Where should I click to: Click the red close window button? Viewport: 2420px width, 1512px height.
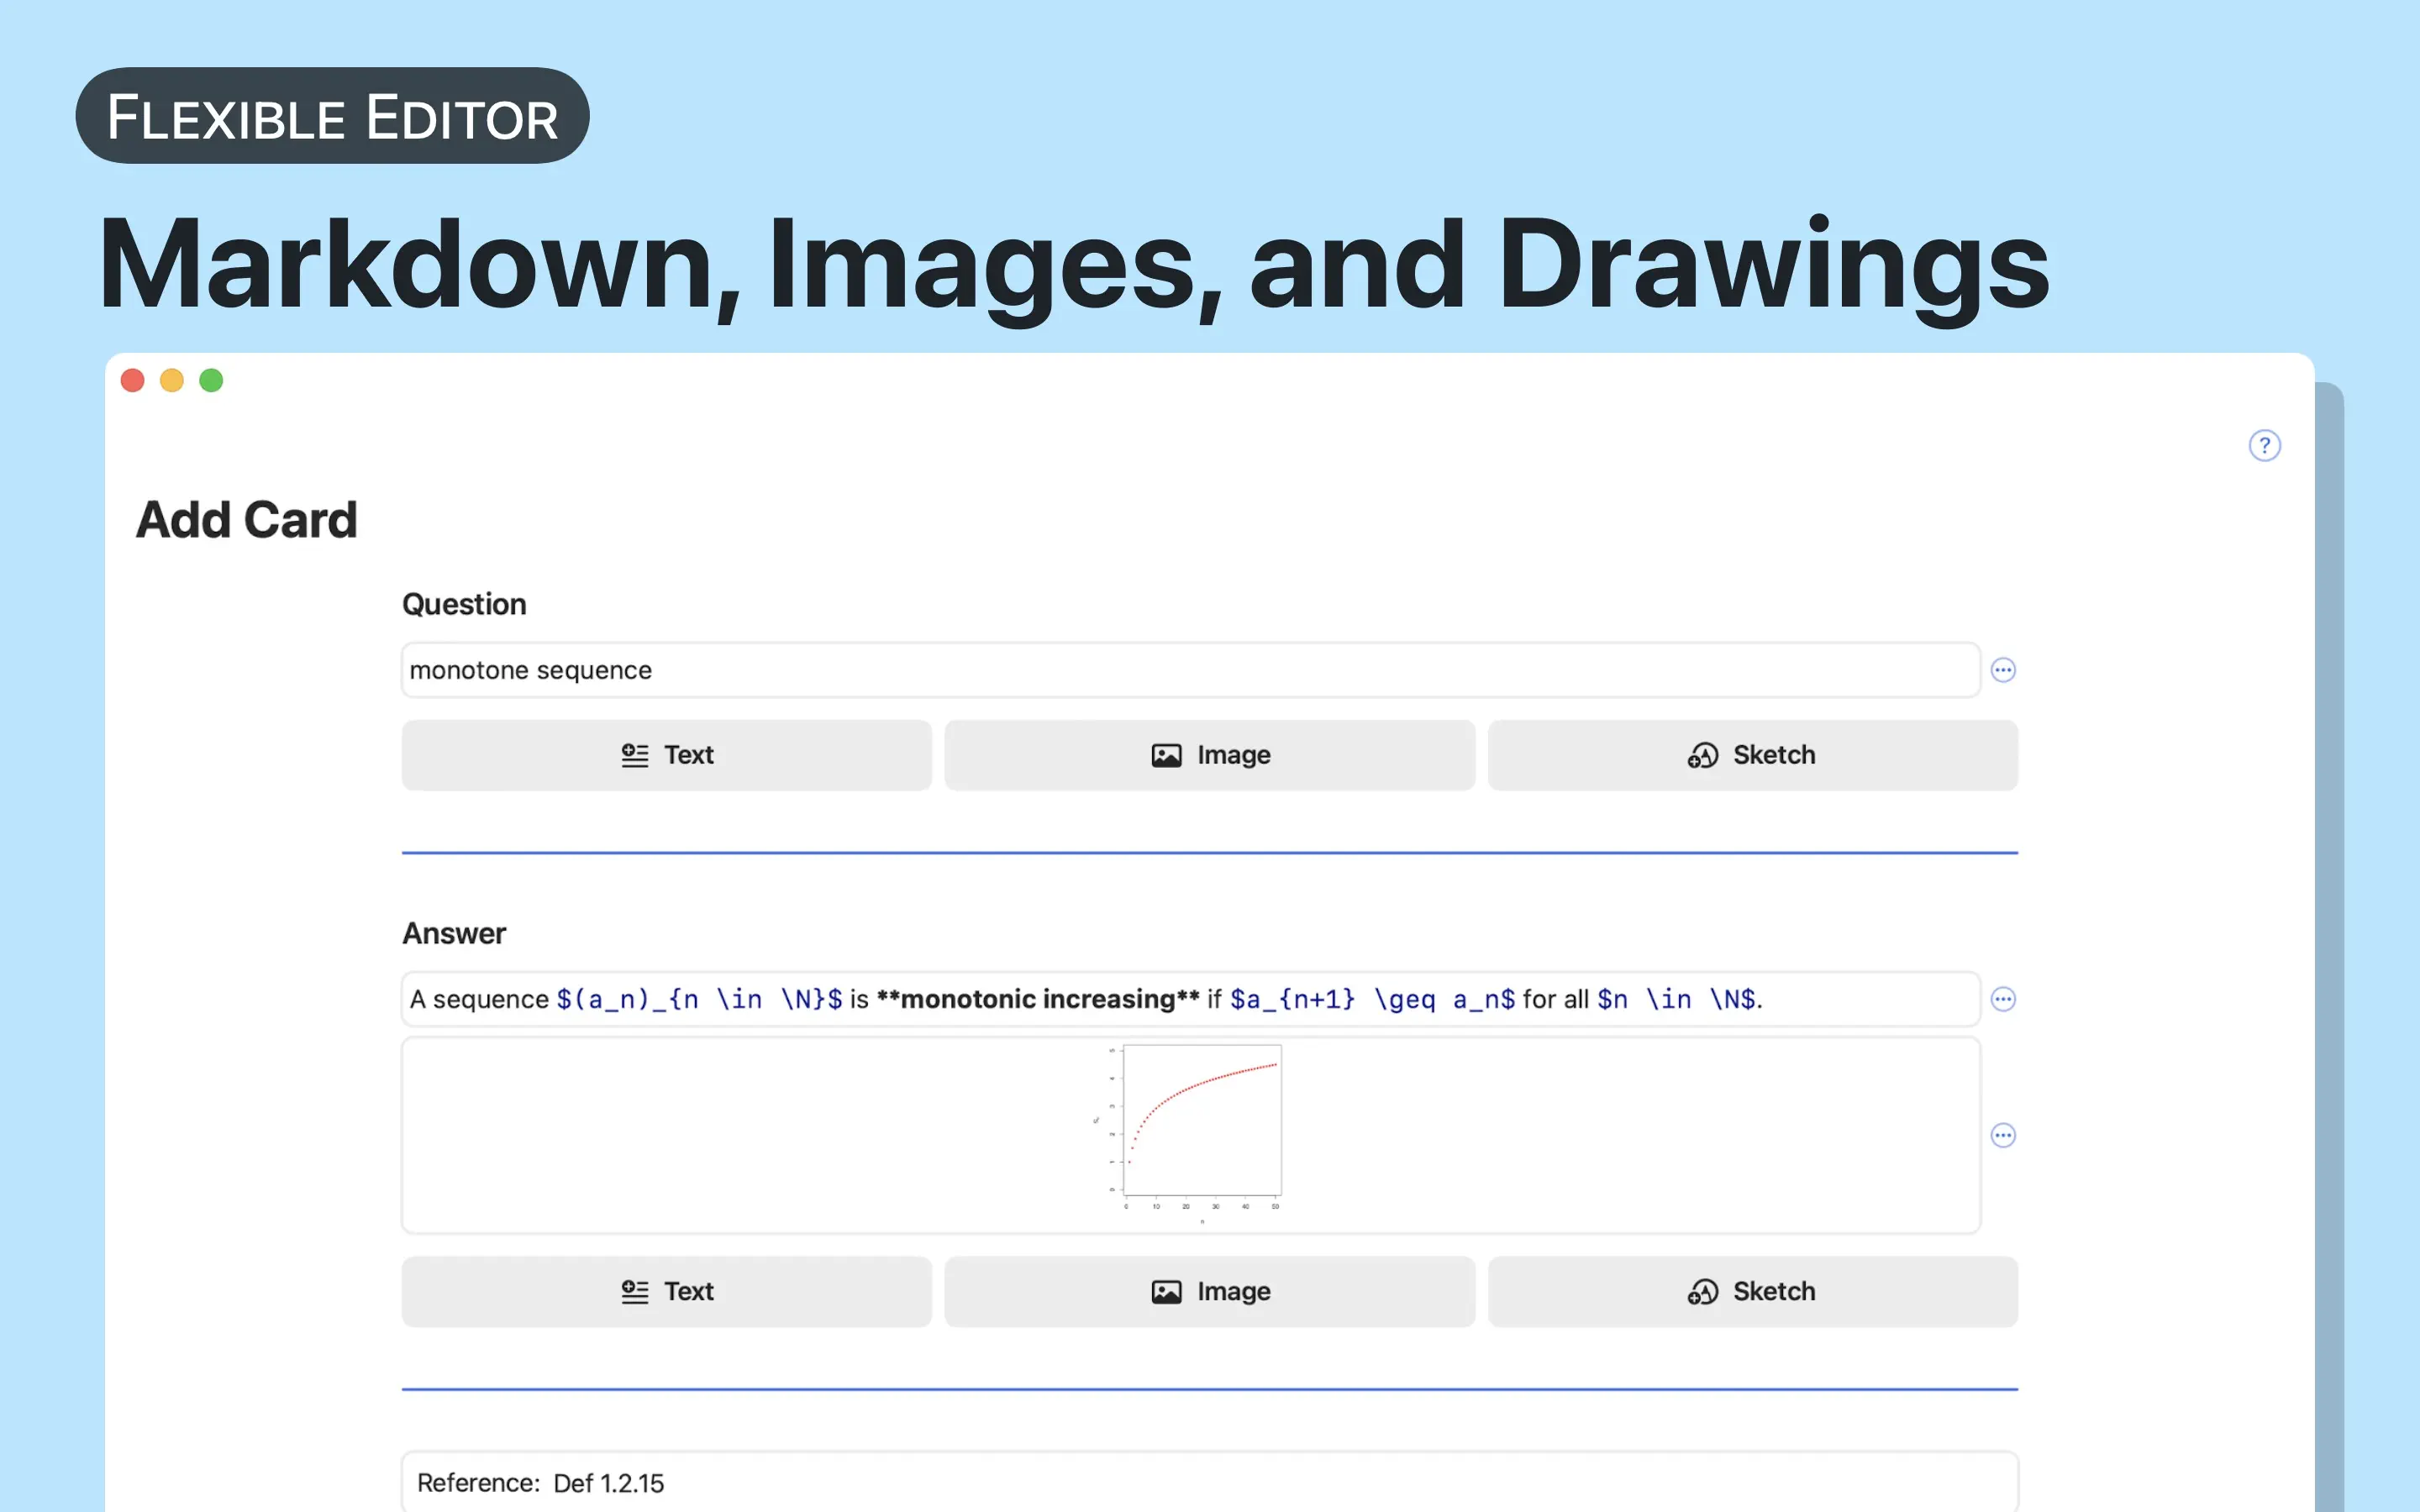pos(132,380)
